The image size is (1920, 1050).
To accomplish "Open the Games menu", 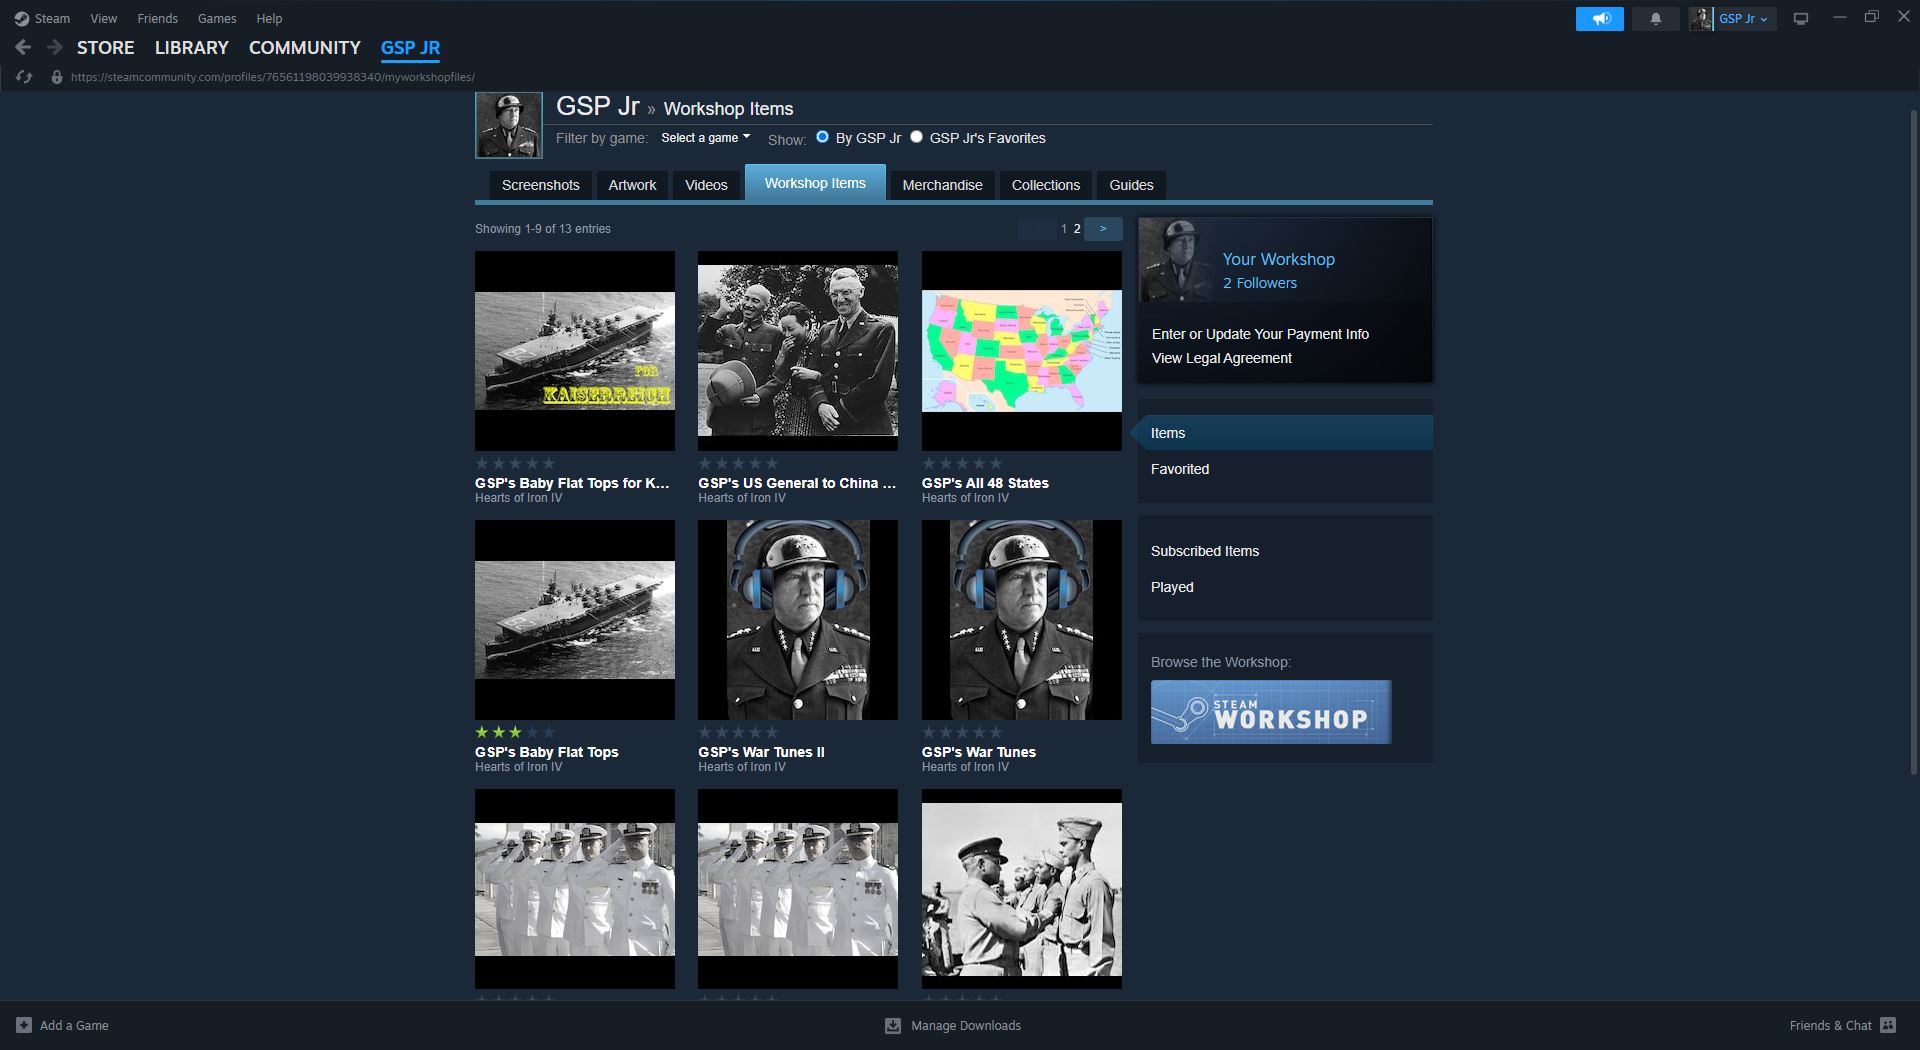I will [x=216, y=18].
